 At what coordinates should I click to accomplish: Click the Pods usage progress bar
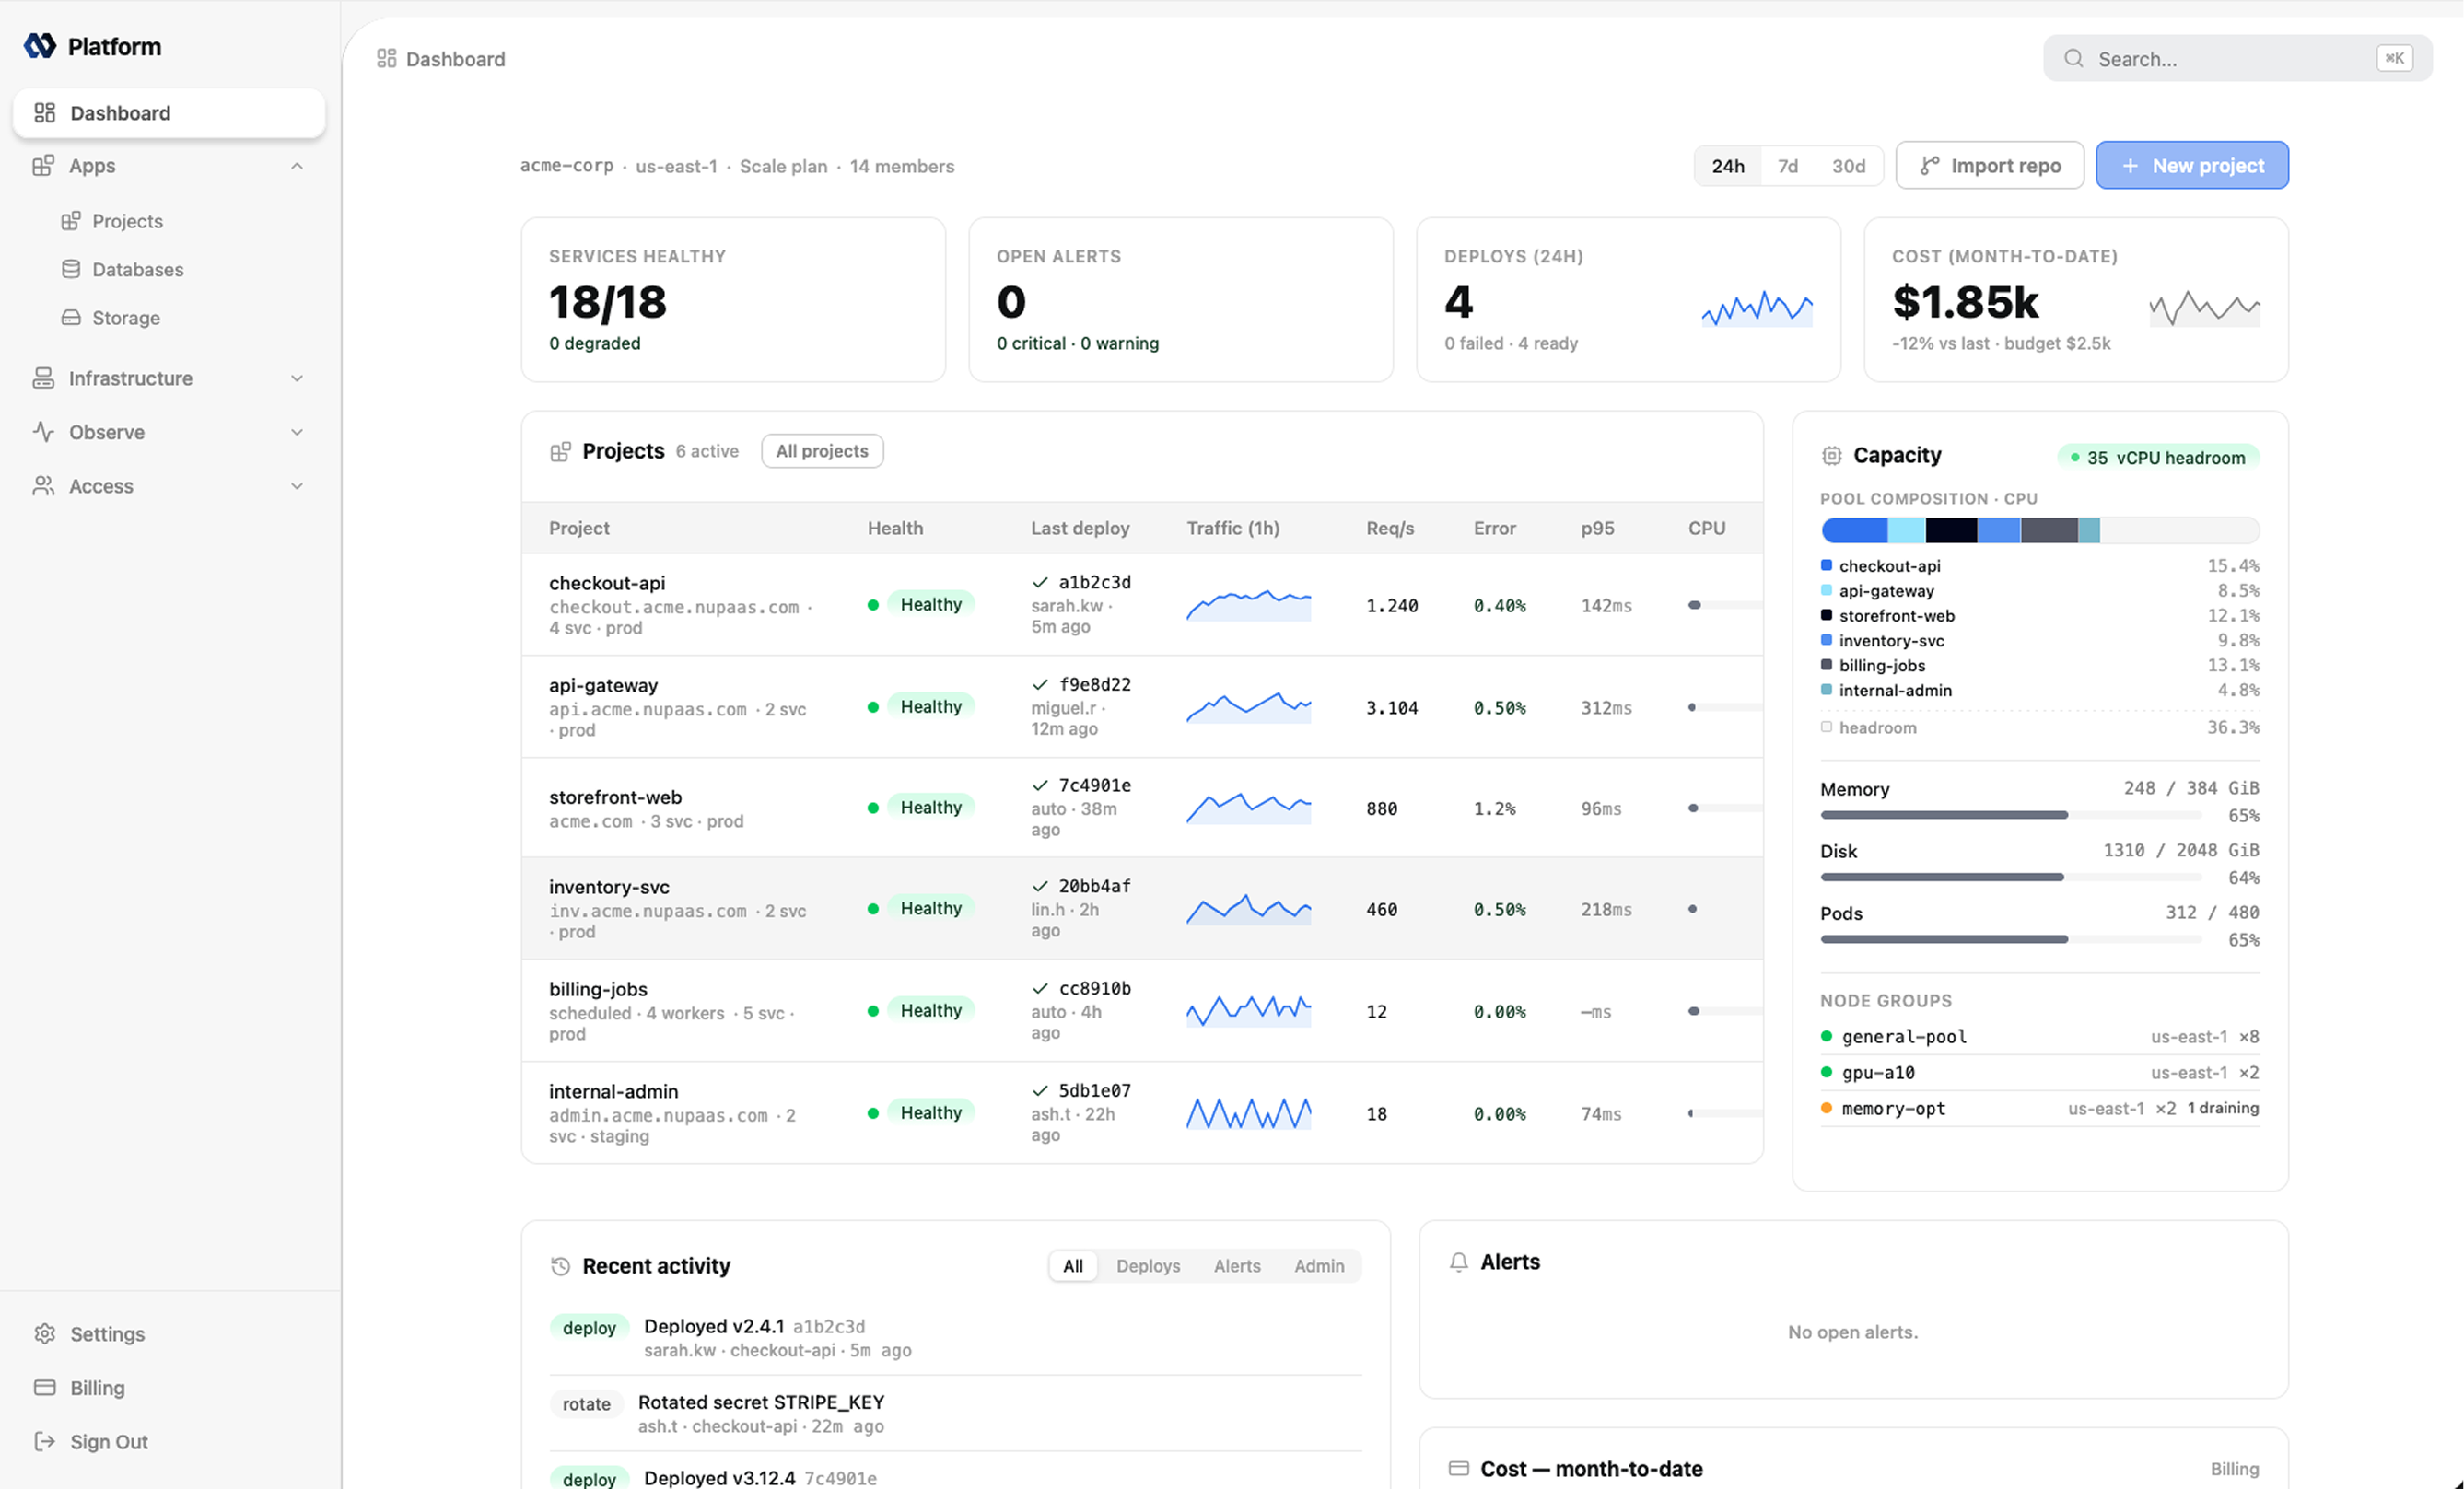pyautogui.click(x=2011, y=939)
